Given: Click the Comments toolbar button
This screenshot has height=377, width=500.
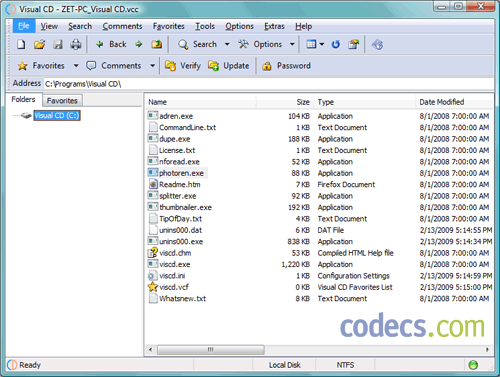Looking at the screenshot, I should pos(114,66).
